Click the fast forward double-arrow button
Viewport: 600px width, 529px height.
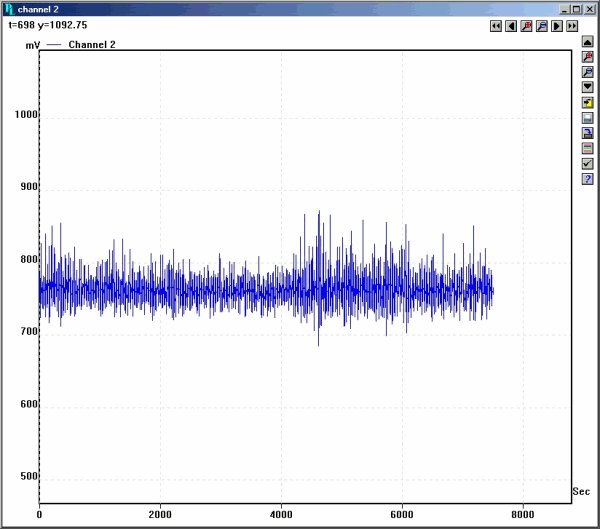pyautogui.click(x=572, y=27)
